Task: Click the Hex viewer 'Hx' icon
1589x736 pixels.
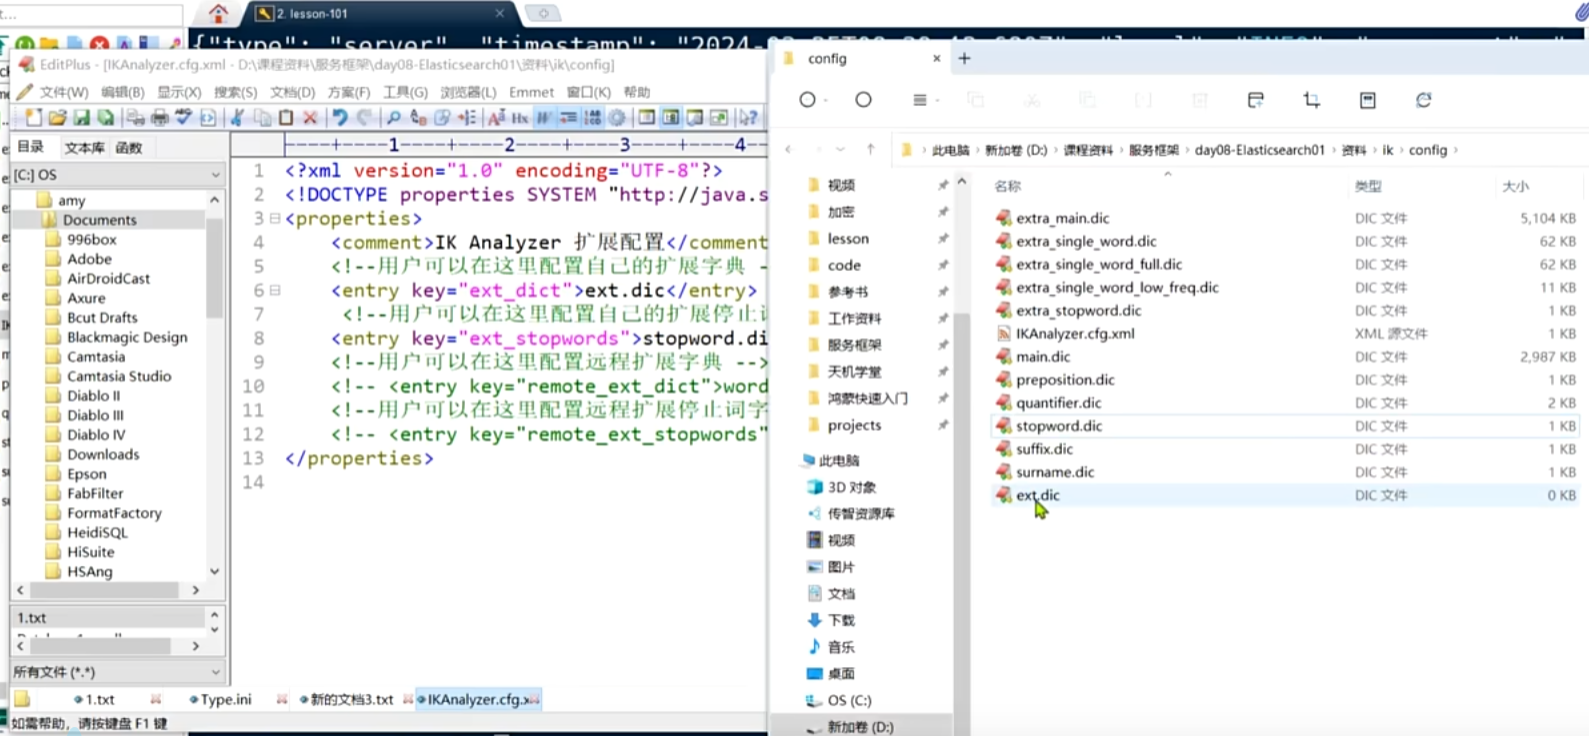Action: pyautogui.click(x=519, y=117)
